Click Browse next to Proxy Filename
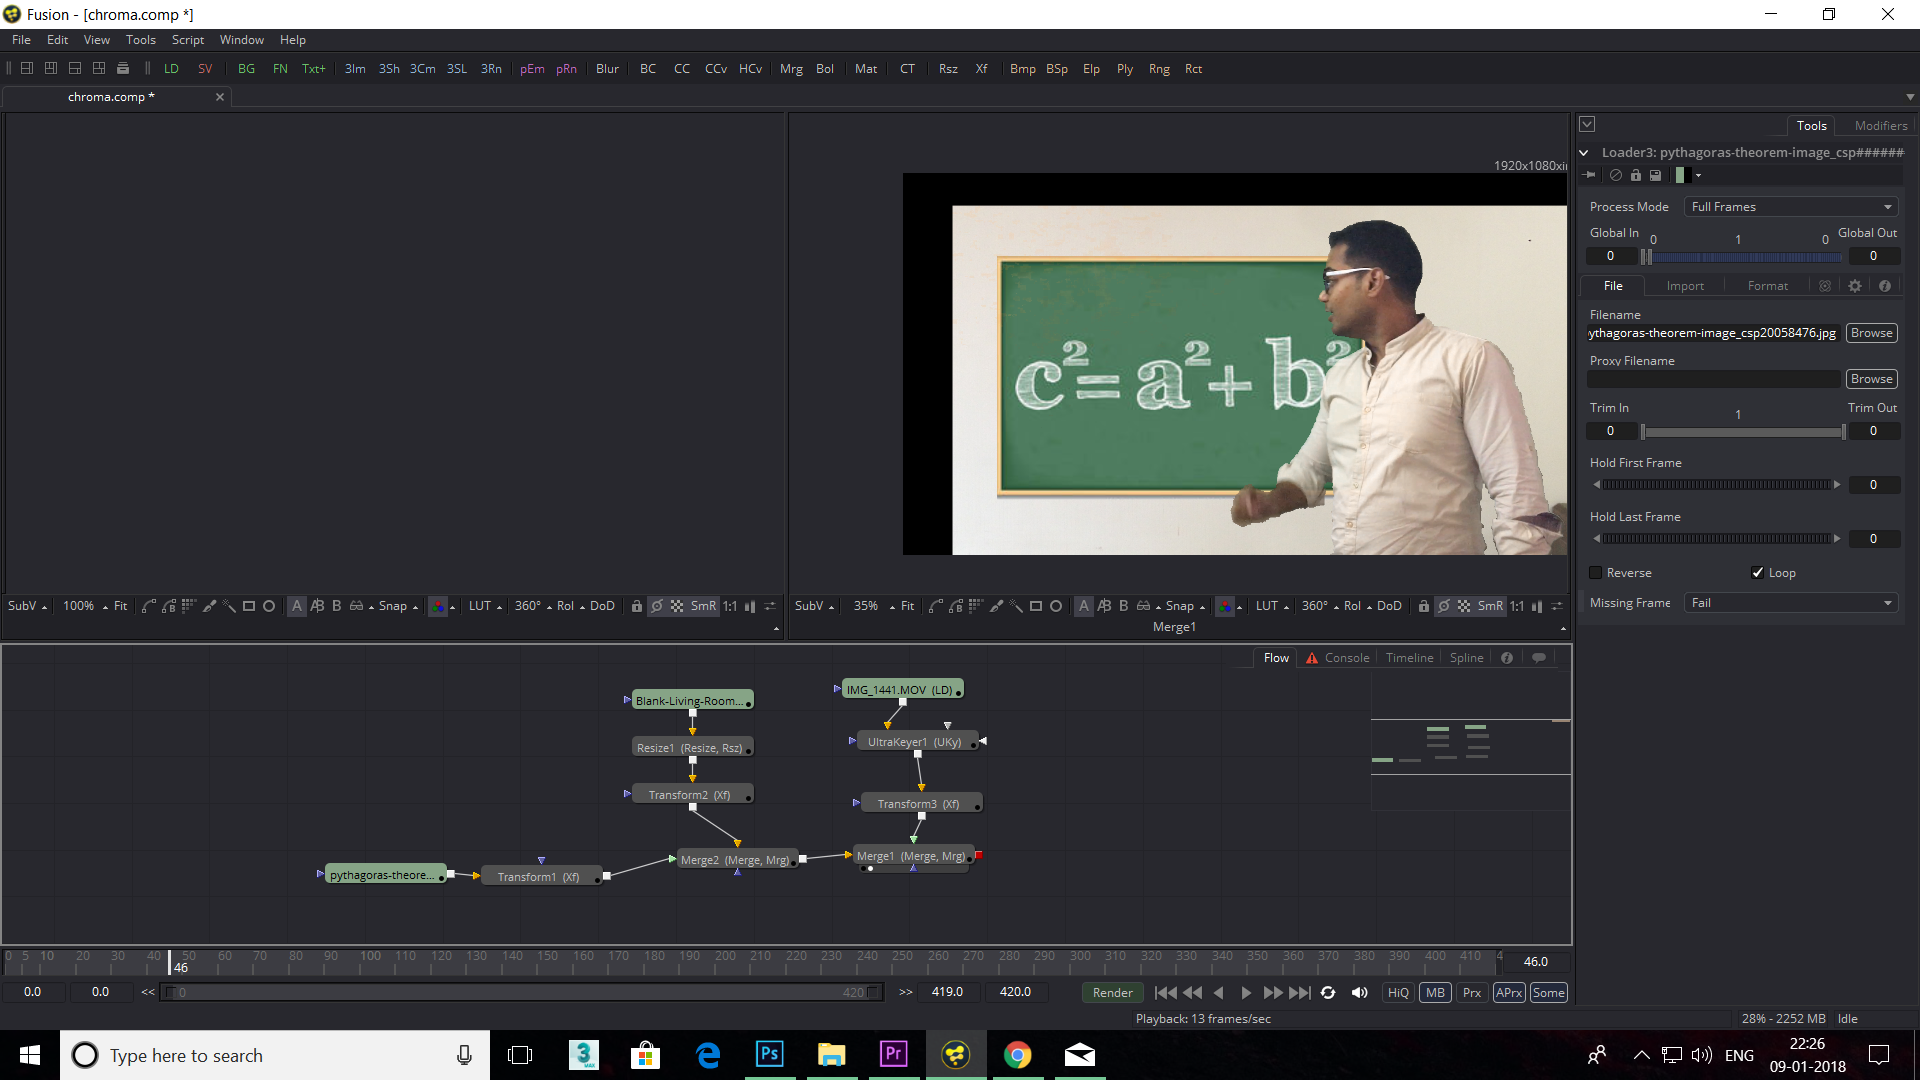 [x=1871, y=379]
